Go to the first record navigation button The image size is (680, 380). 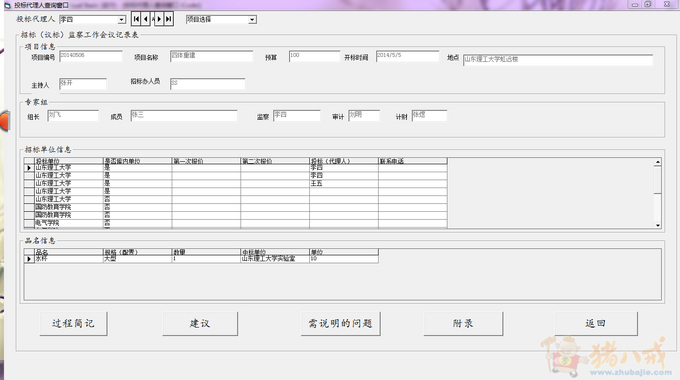[x=136, y=19]
